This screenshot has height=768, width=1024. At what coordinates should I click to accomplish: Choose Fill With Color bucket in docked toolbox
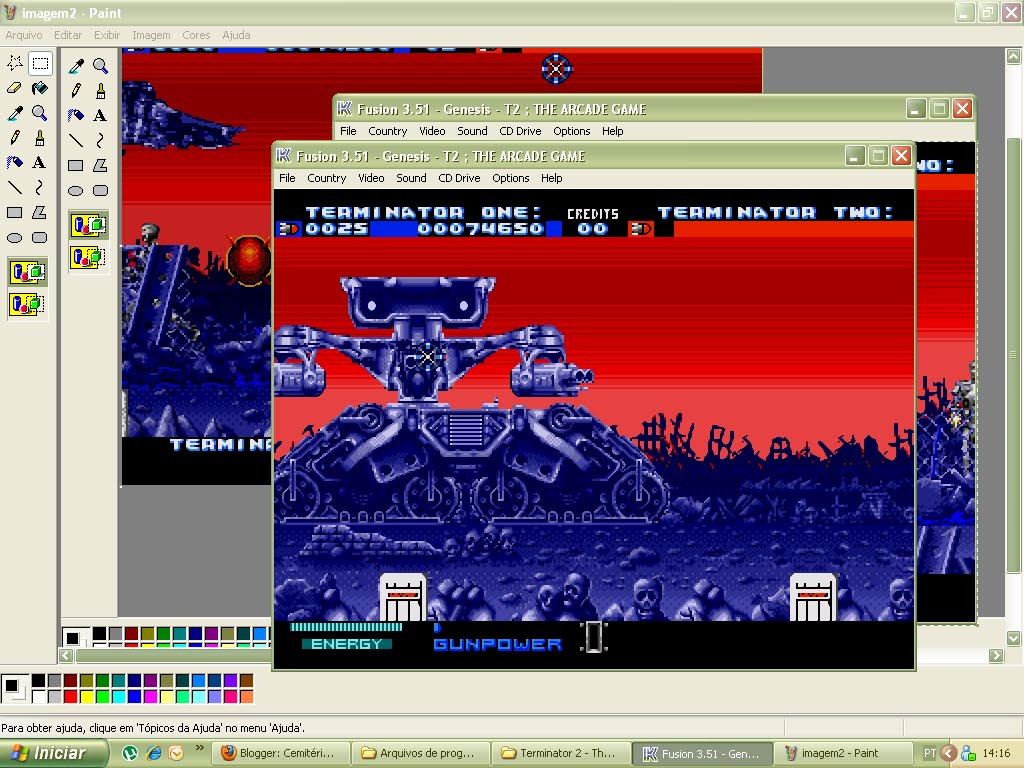[x=40, y=88]
